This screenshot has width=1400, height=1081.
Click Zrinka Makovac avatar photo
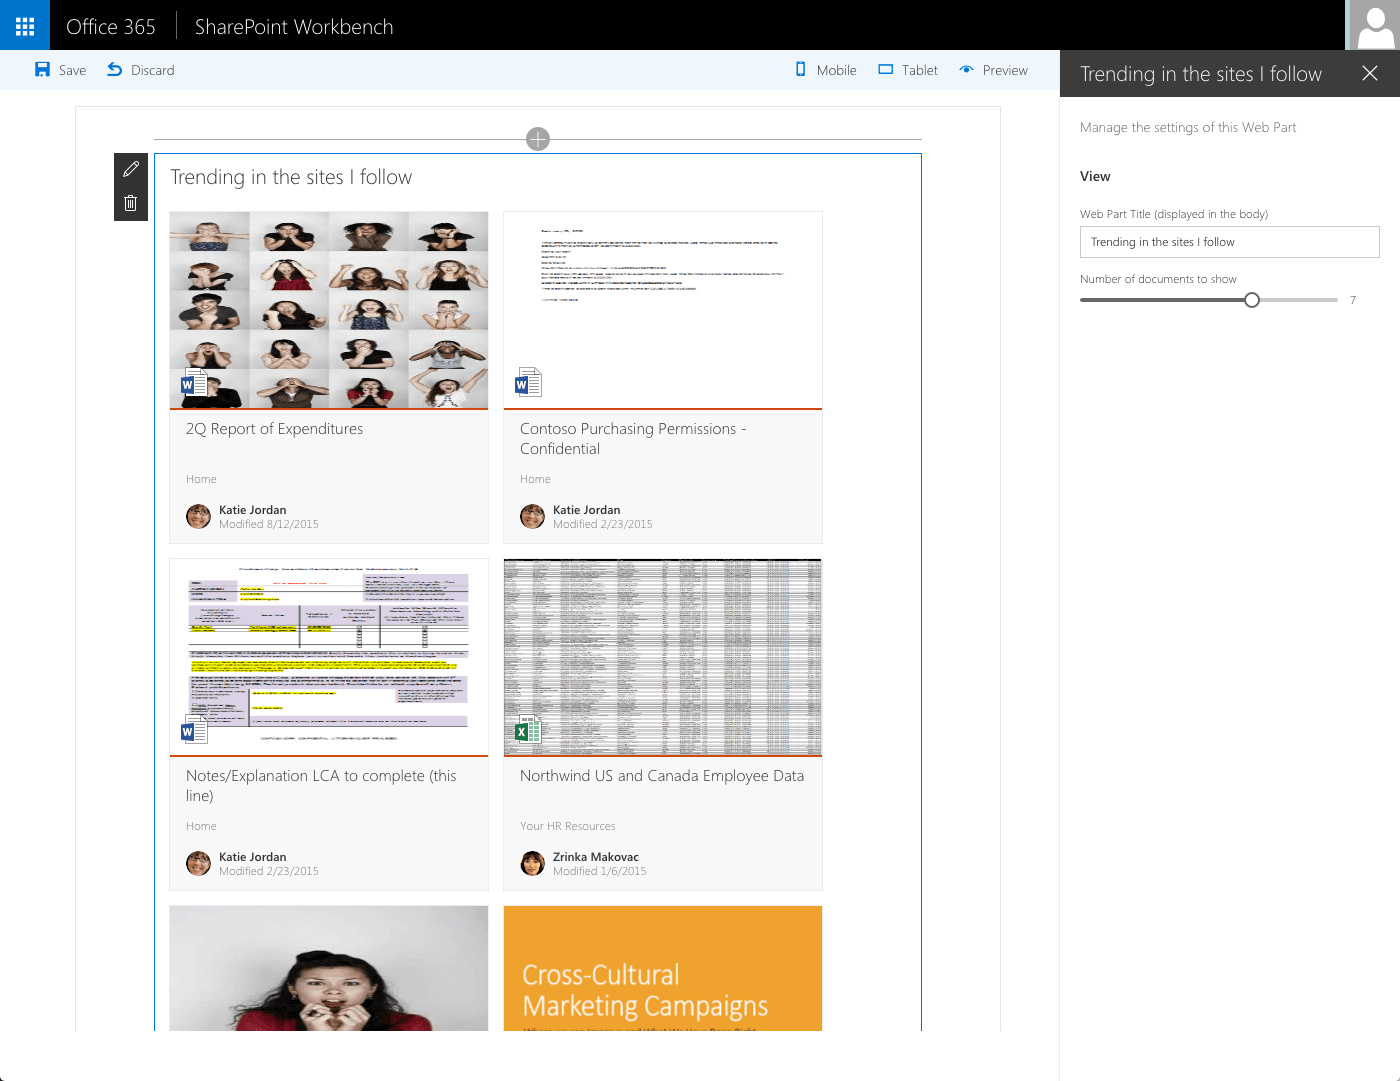click(x=532, y=863)
